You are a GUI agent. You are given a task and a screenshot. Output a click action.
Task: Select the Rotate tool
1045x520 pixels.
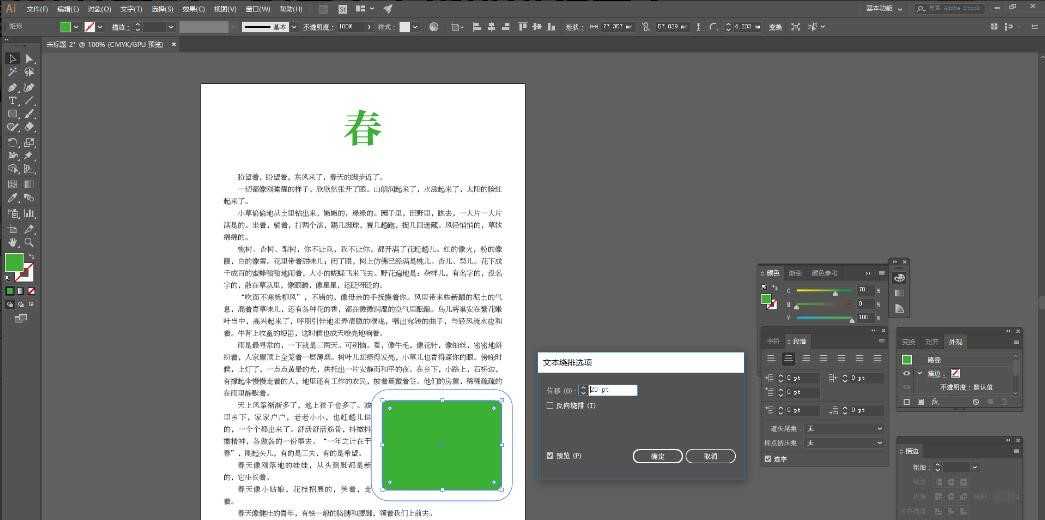point(12,142)
